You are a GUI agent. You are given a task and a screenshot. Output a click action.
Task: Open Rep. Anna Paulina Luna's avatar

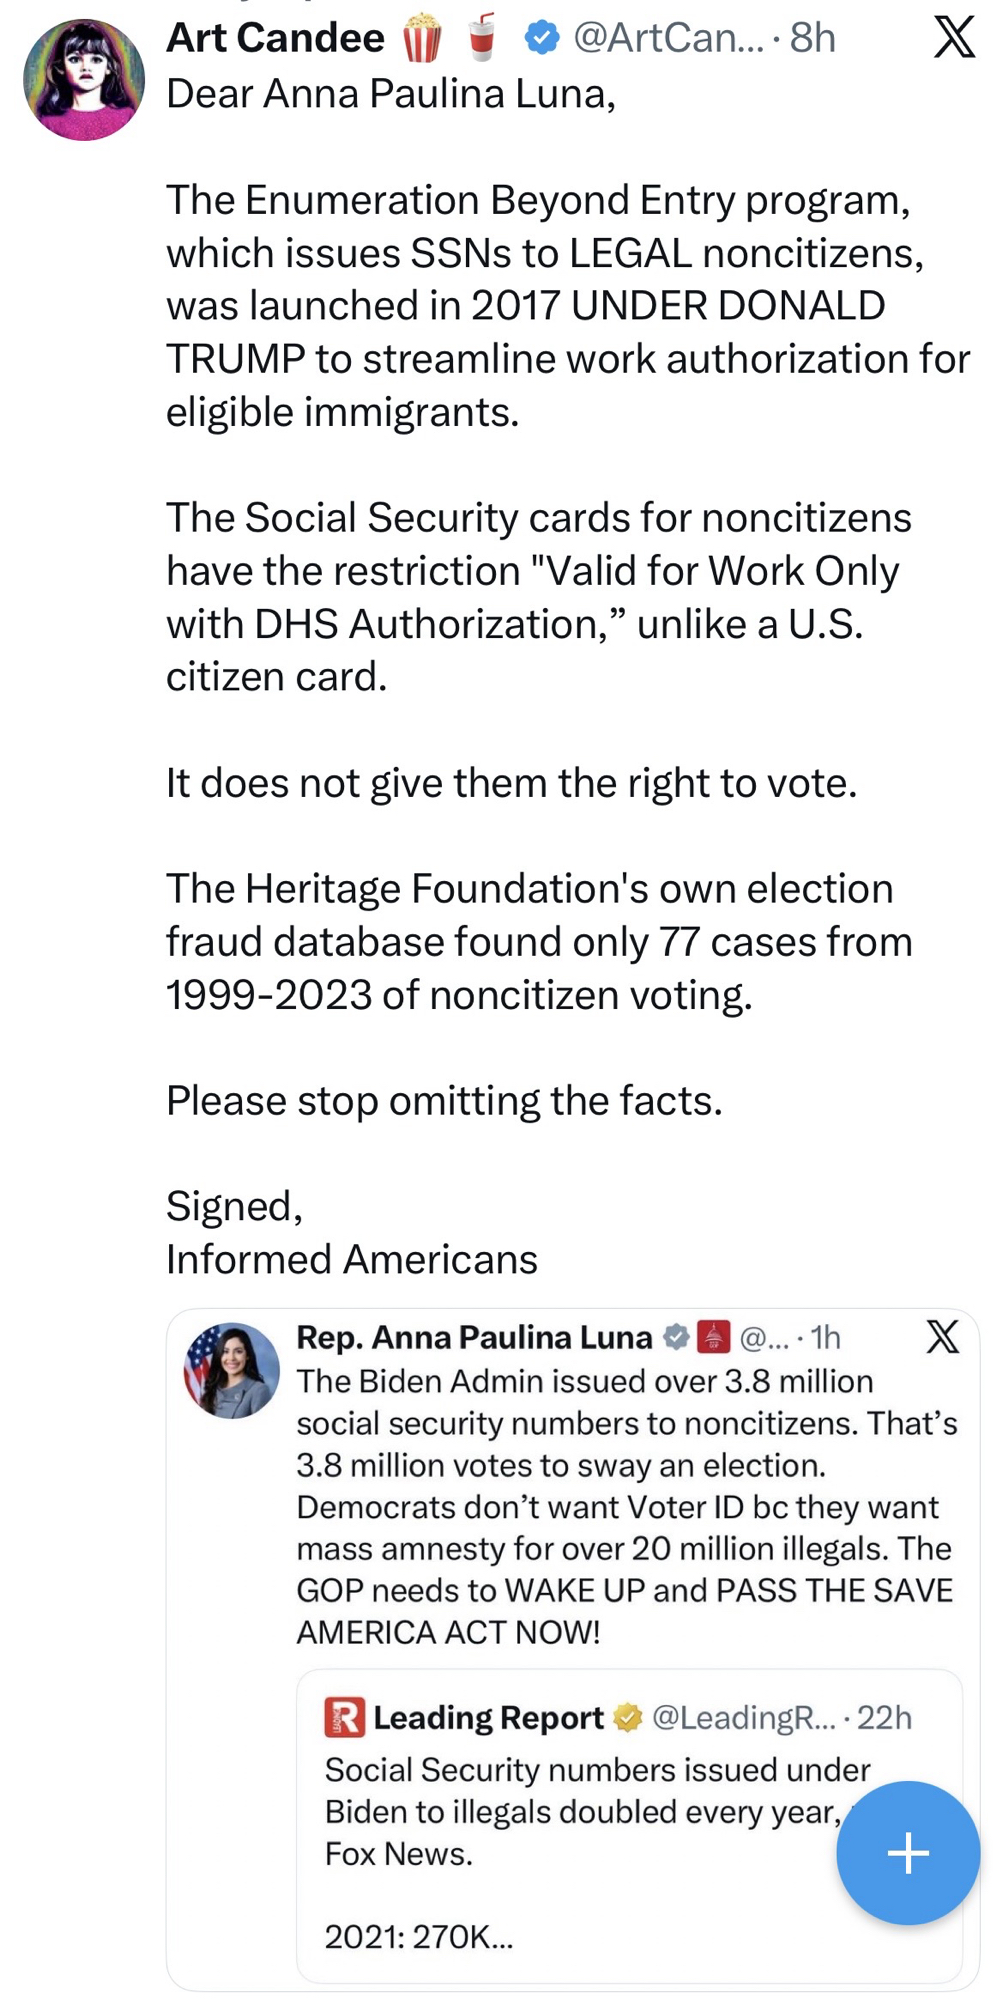pyautogui.click(x=232, y=1370)
